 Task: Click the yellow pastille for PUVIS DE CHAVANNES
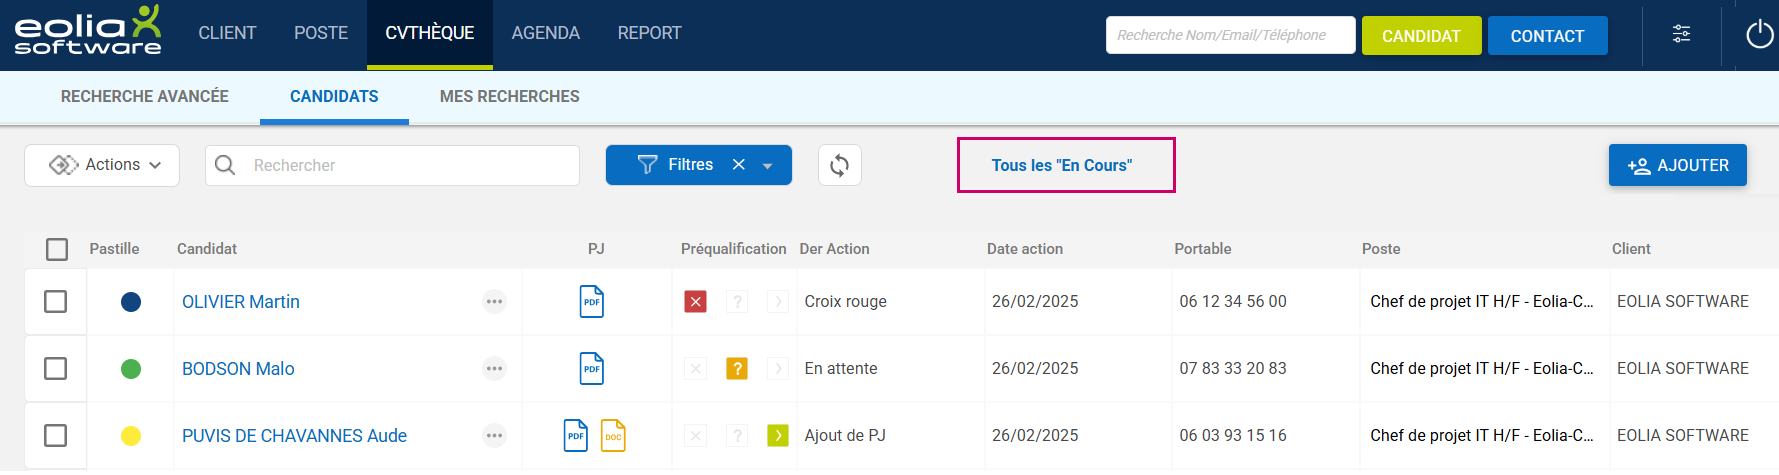coord(131,436)
